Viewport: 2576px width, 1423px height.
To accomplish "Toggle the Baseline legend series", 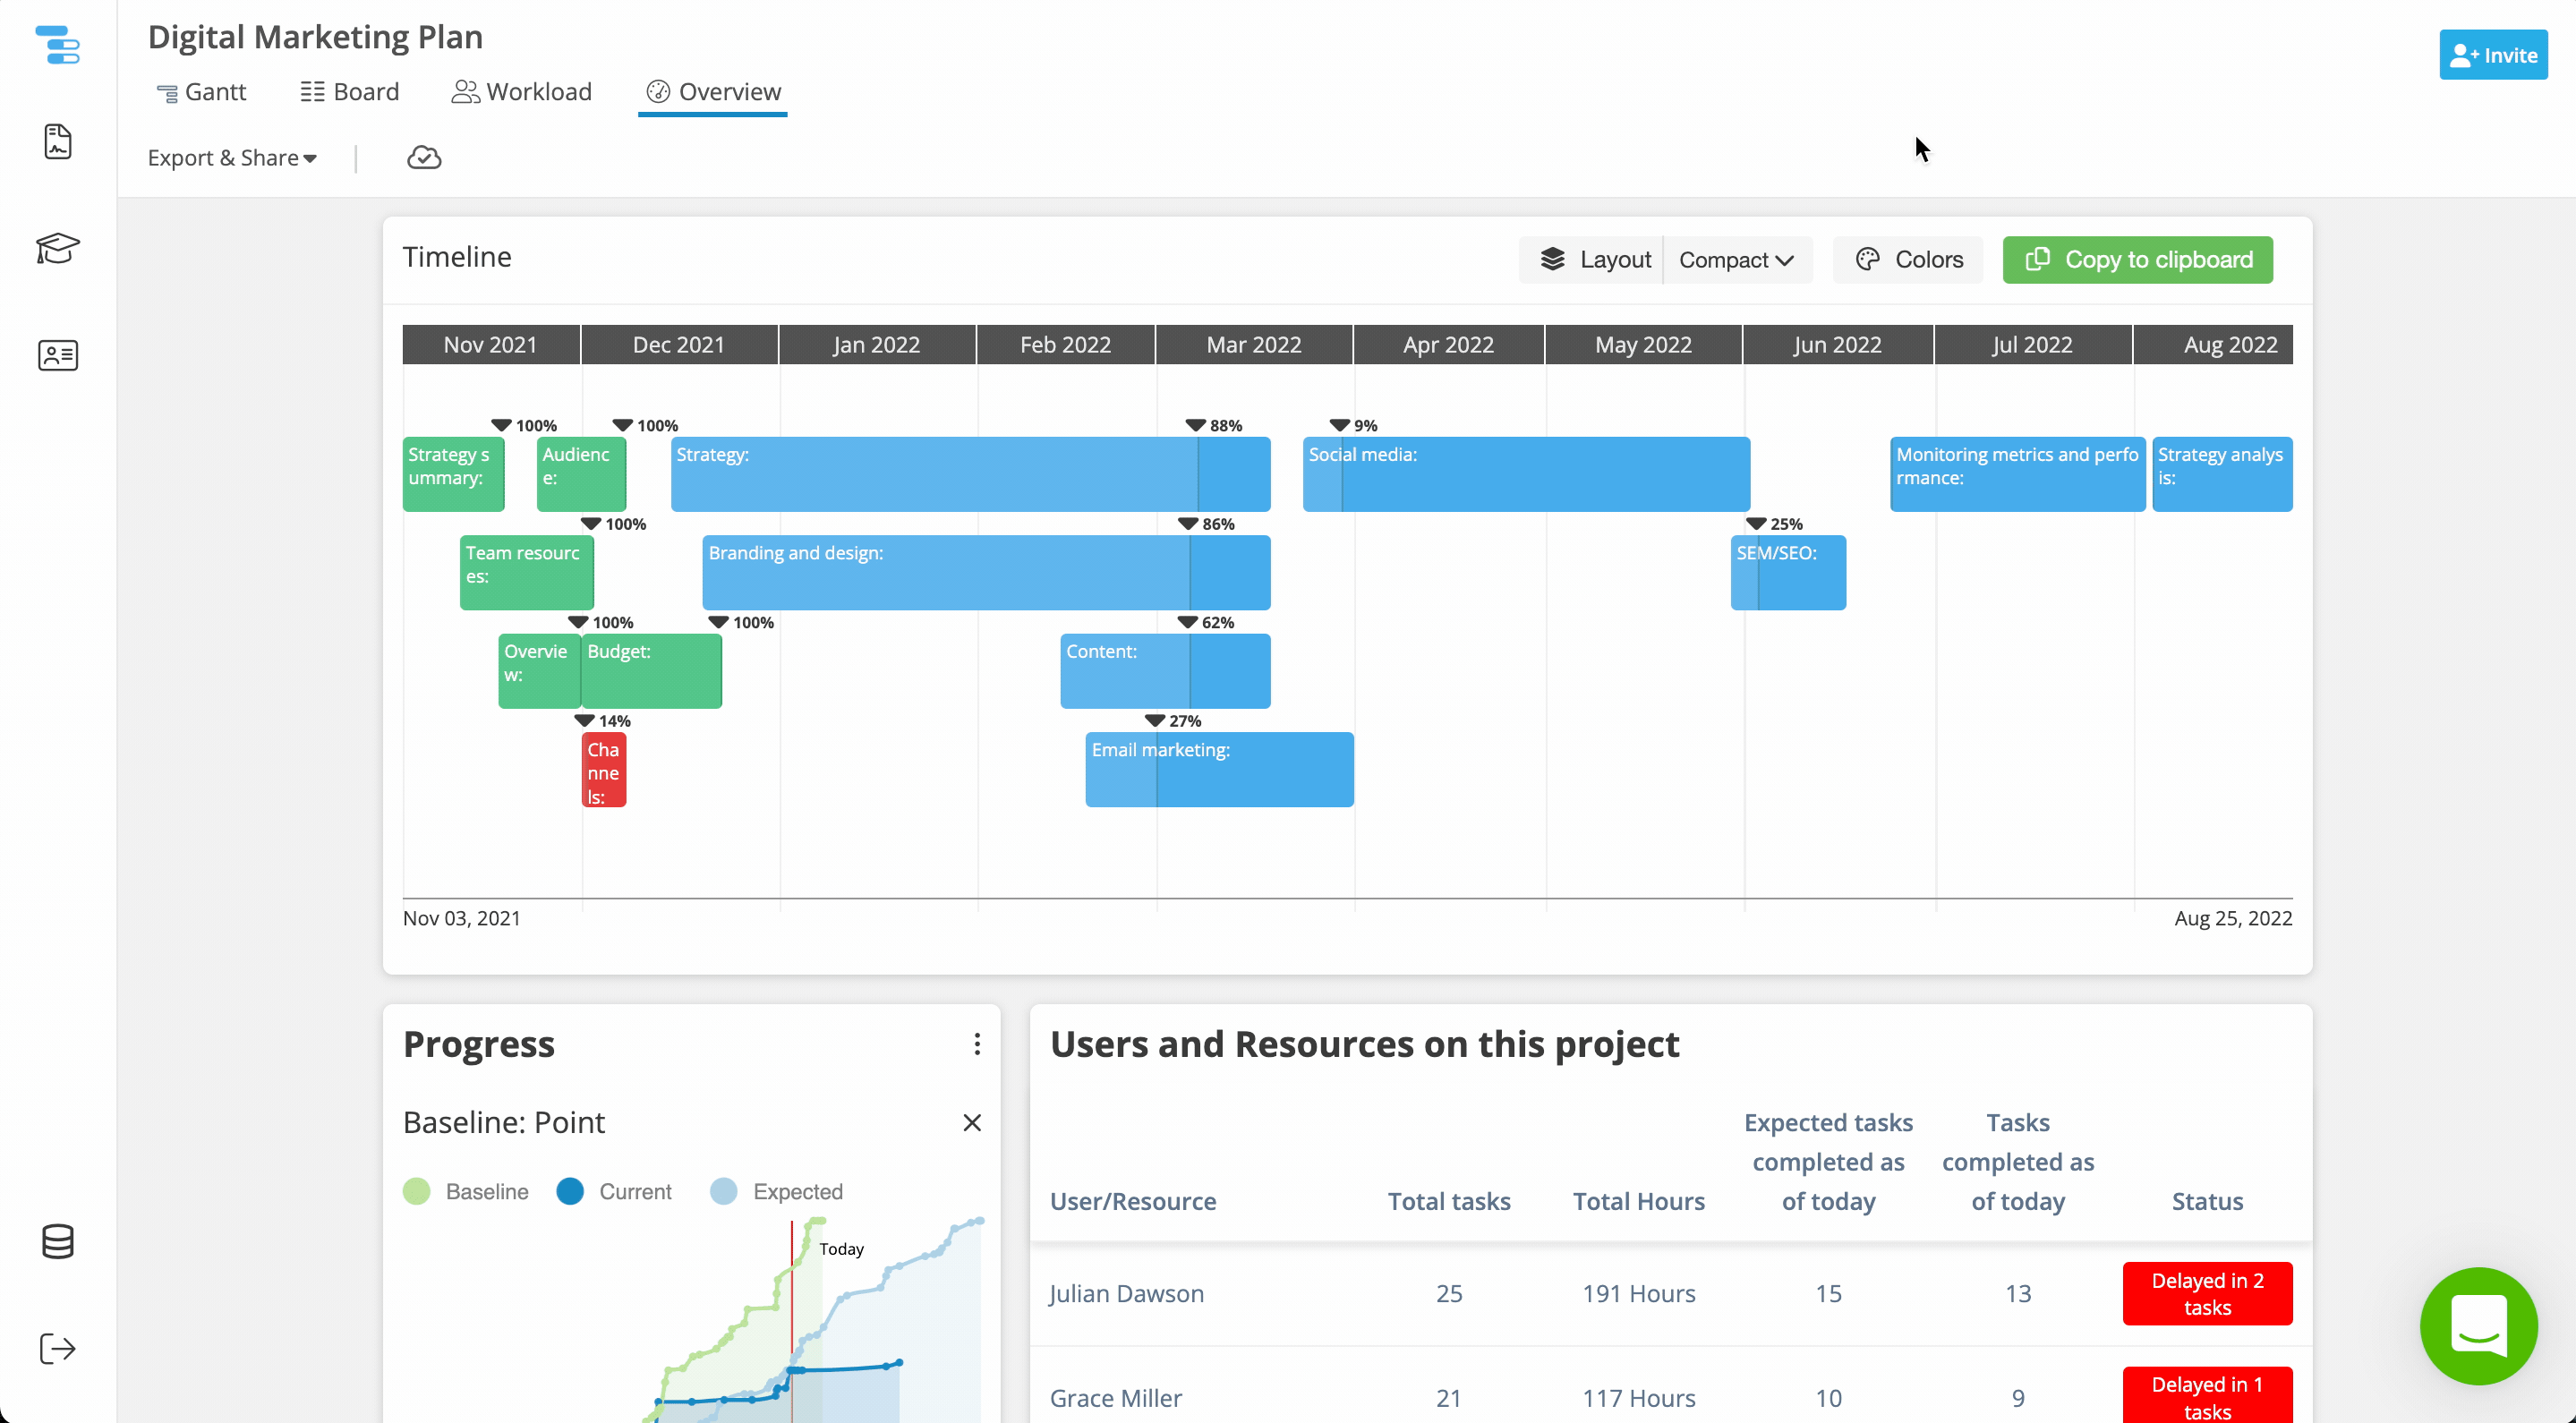I will [x=466, y=1191].
